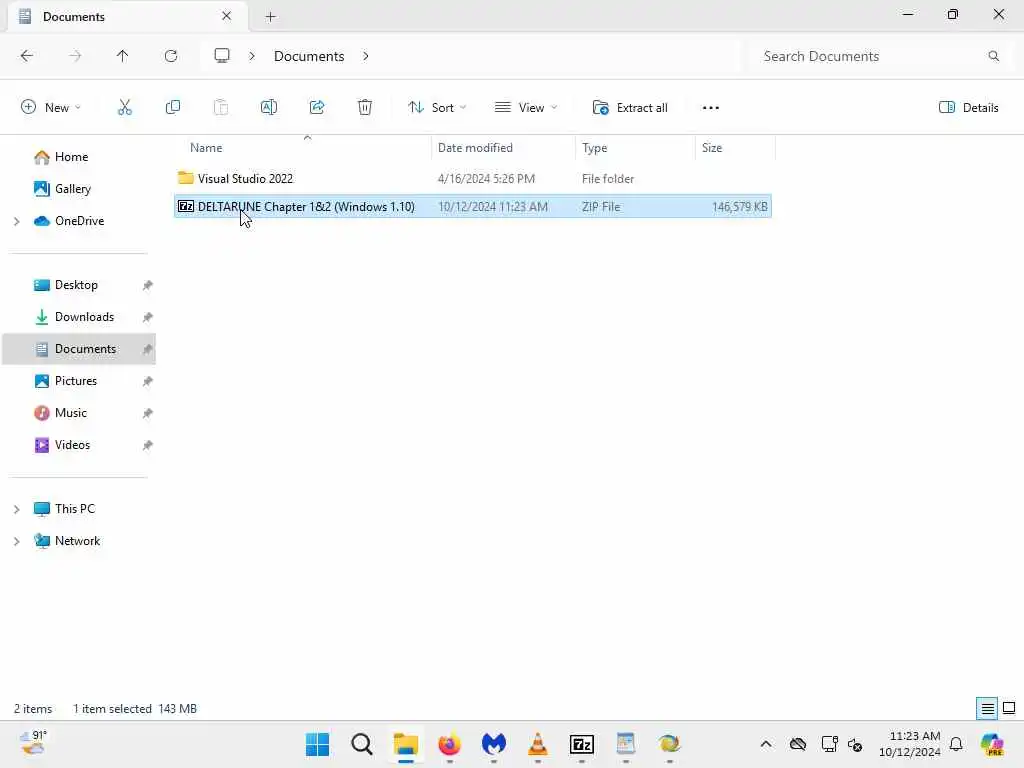Click the Documents tab title
1024x768 pixels.
pyautogui.click(x=74, y=17)
